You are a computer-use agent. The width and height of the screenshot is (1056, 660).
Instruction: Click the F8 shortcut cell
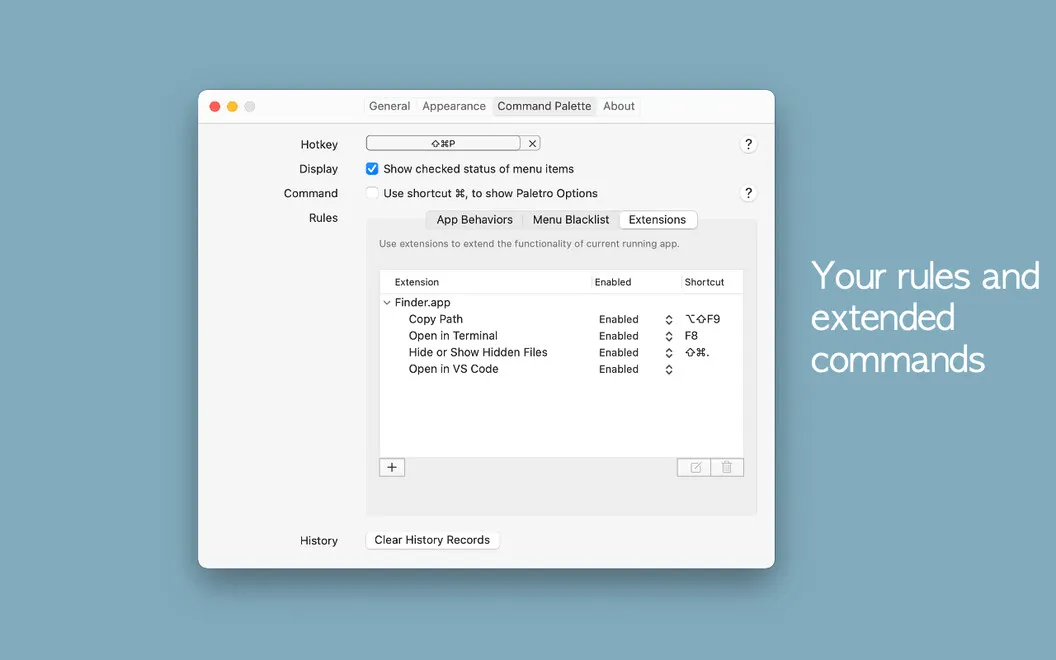(x=691, y=336)
